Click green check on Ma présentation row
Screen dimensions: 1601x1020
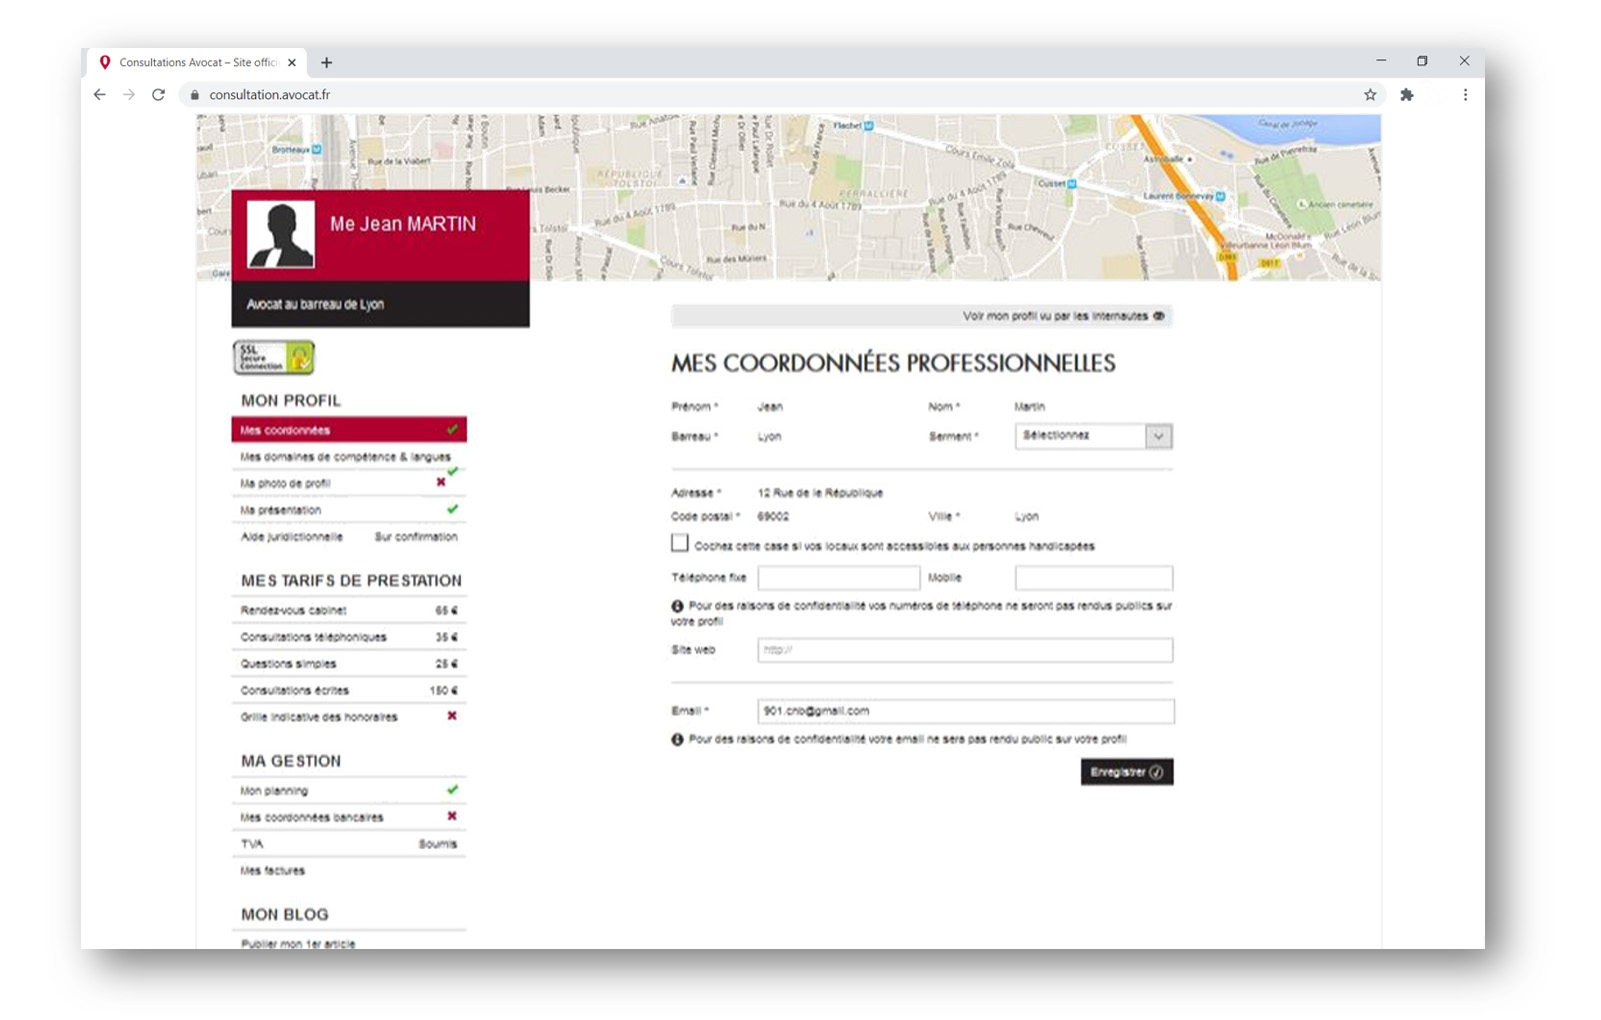(x=453, y=509)
